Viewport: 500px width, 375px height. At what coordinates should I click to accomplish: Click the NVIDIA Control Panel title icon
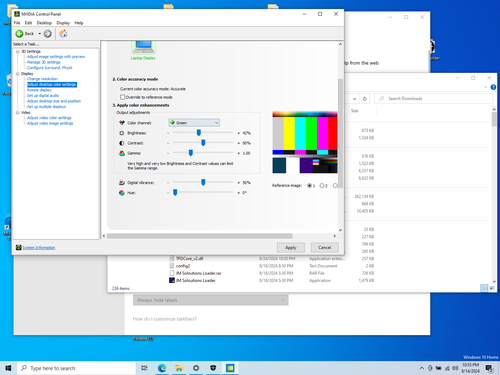click(17, 14)
